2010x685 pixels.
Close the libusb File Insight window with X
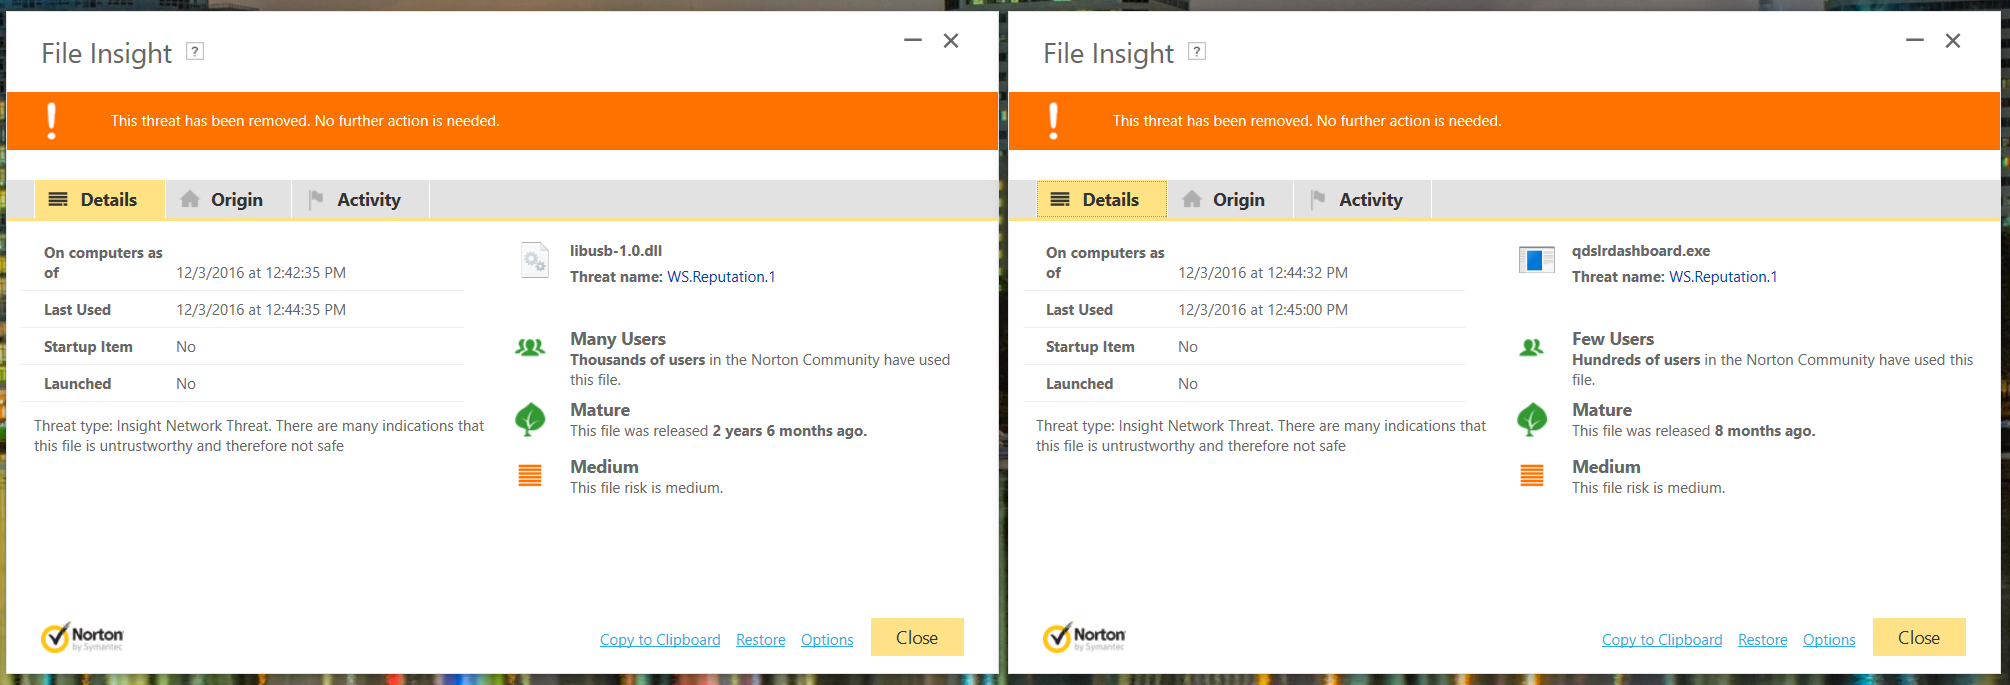(x=951, y=41)
